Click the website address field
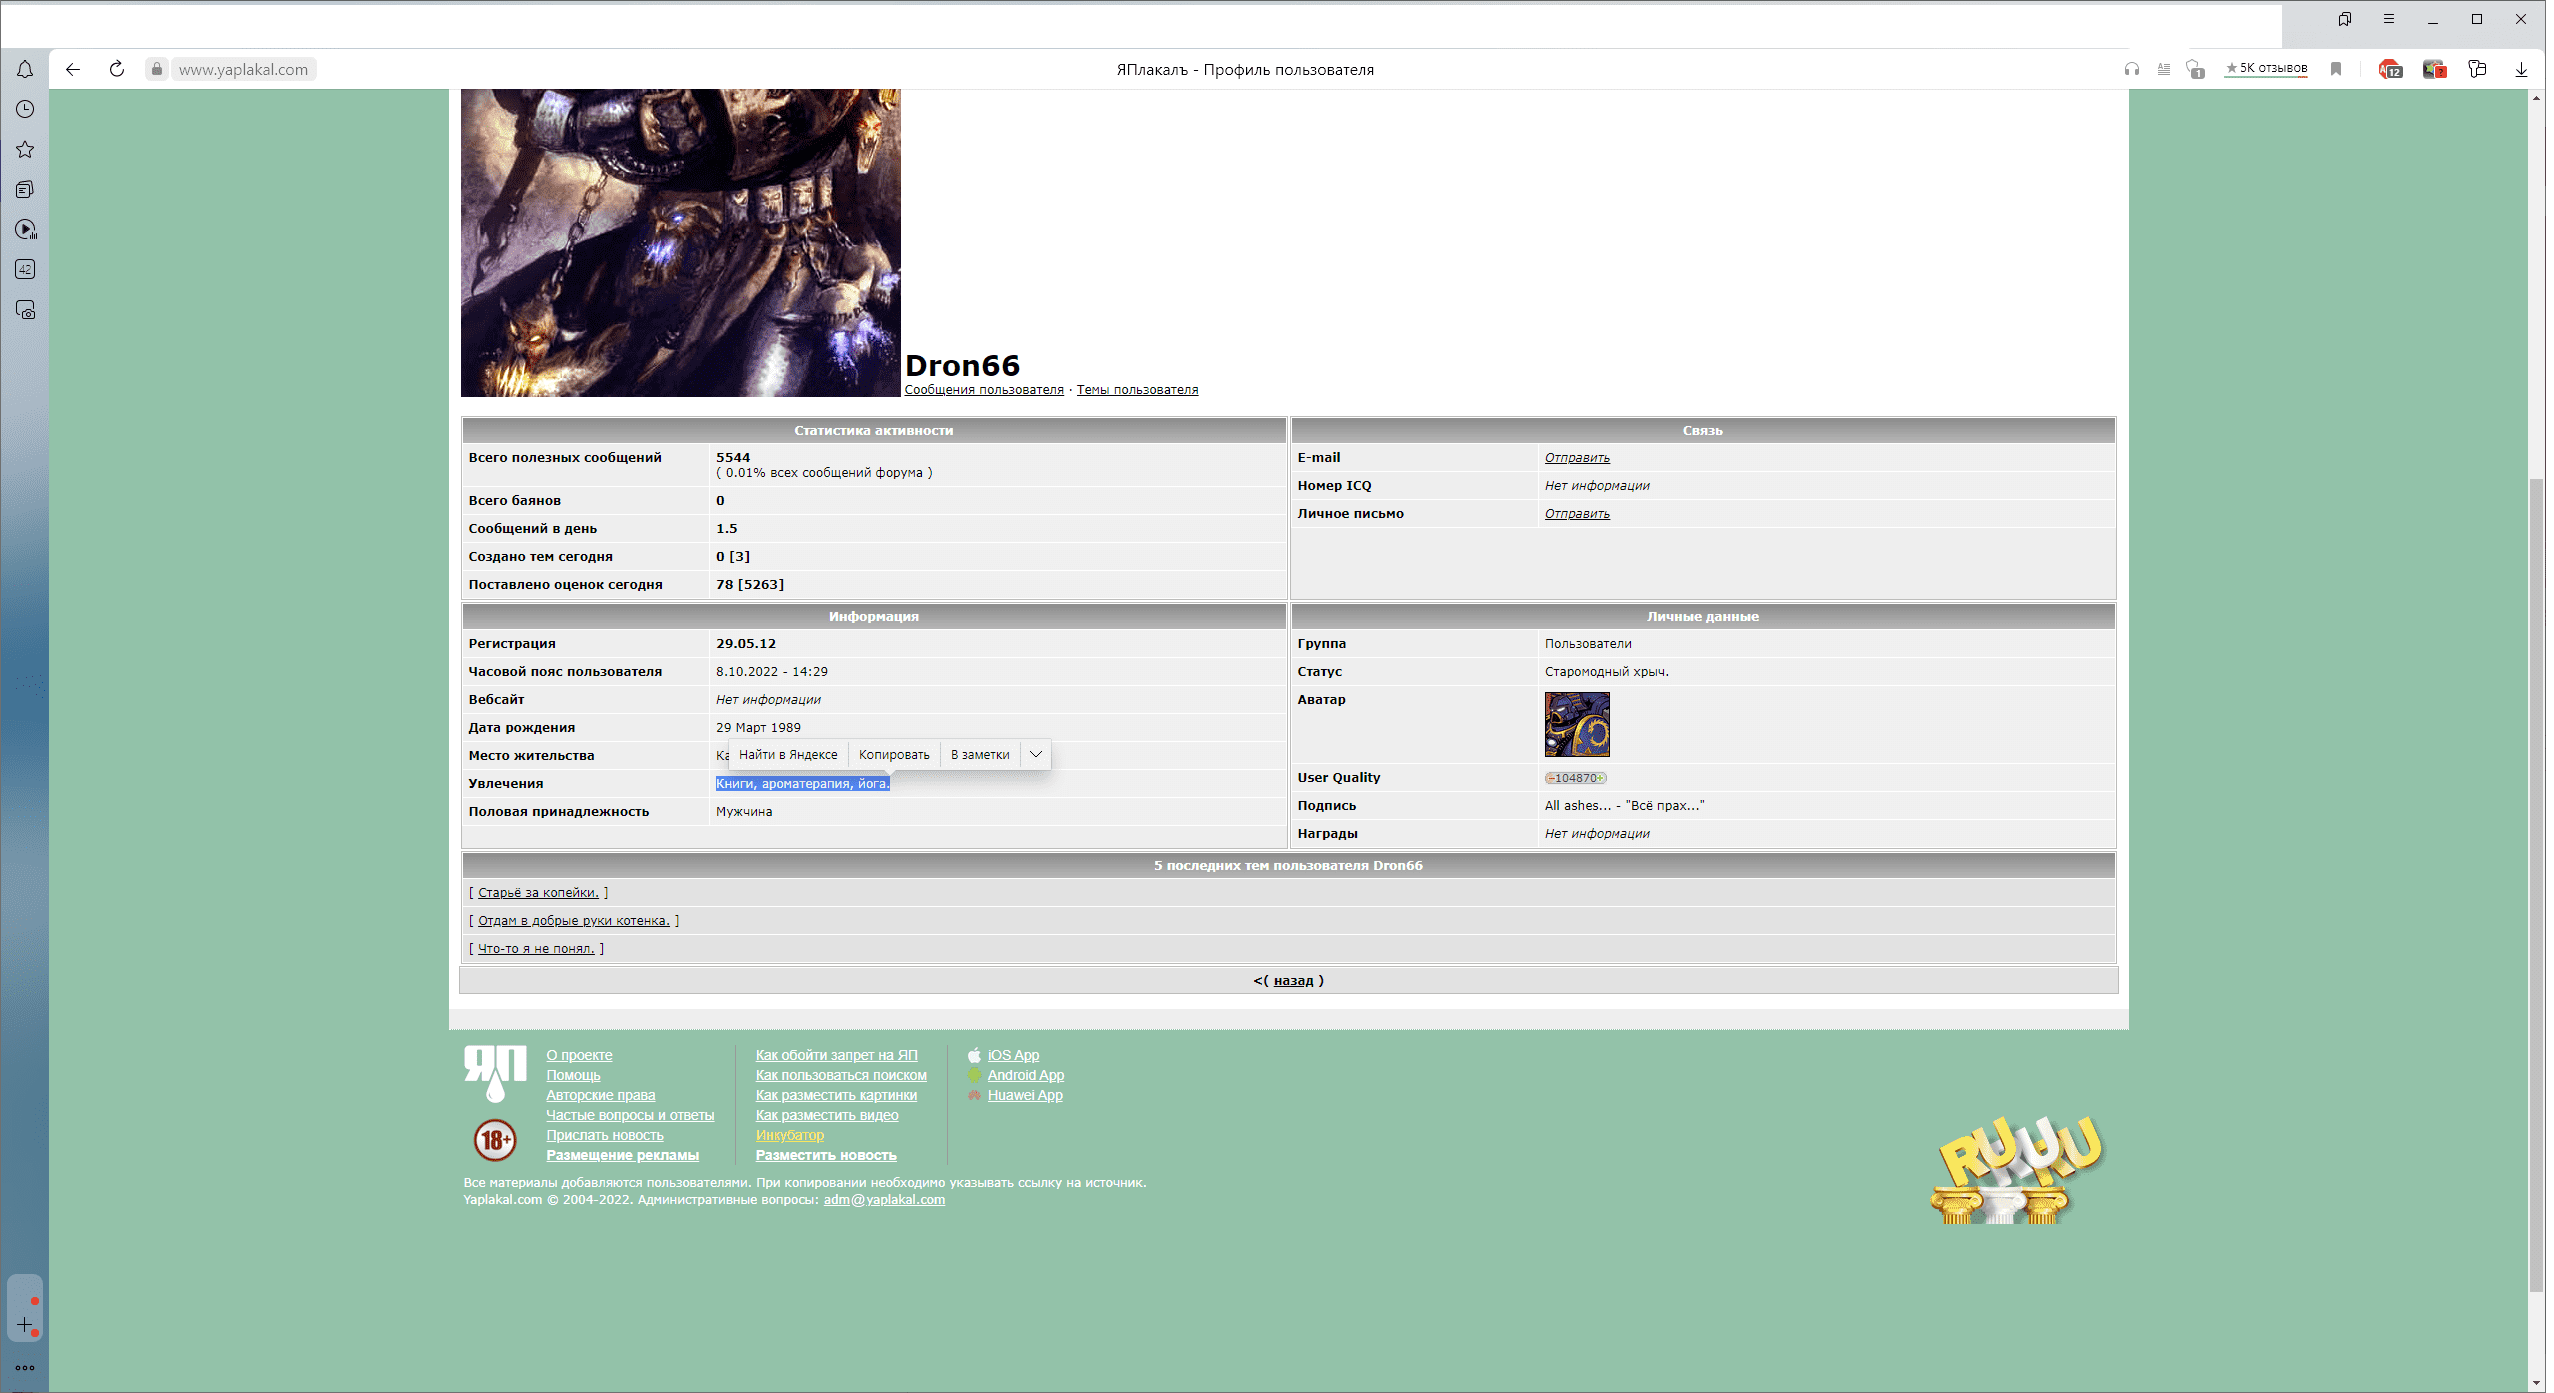The width and height of the screenshot is (2554, 1393). (x=243, y=69)
